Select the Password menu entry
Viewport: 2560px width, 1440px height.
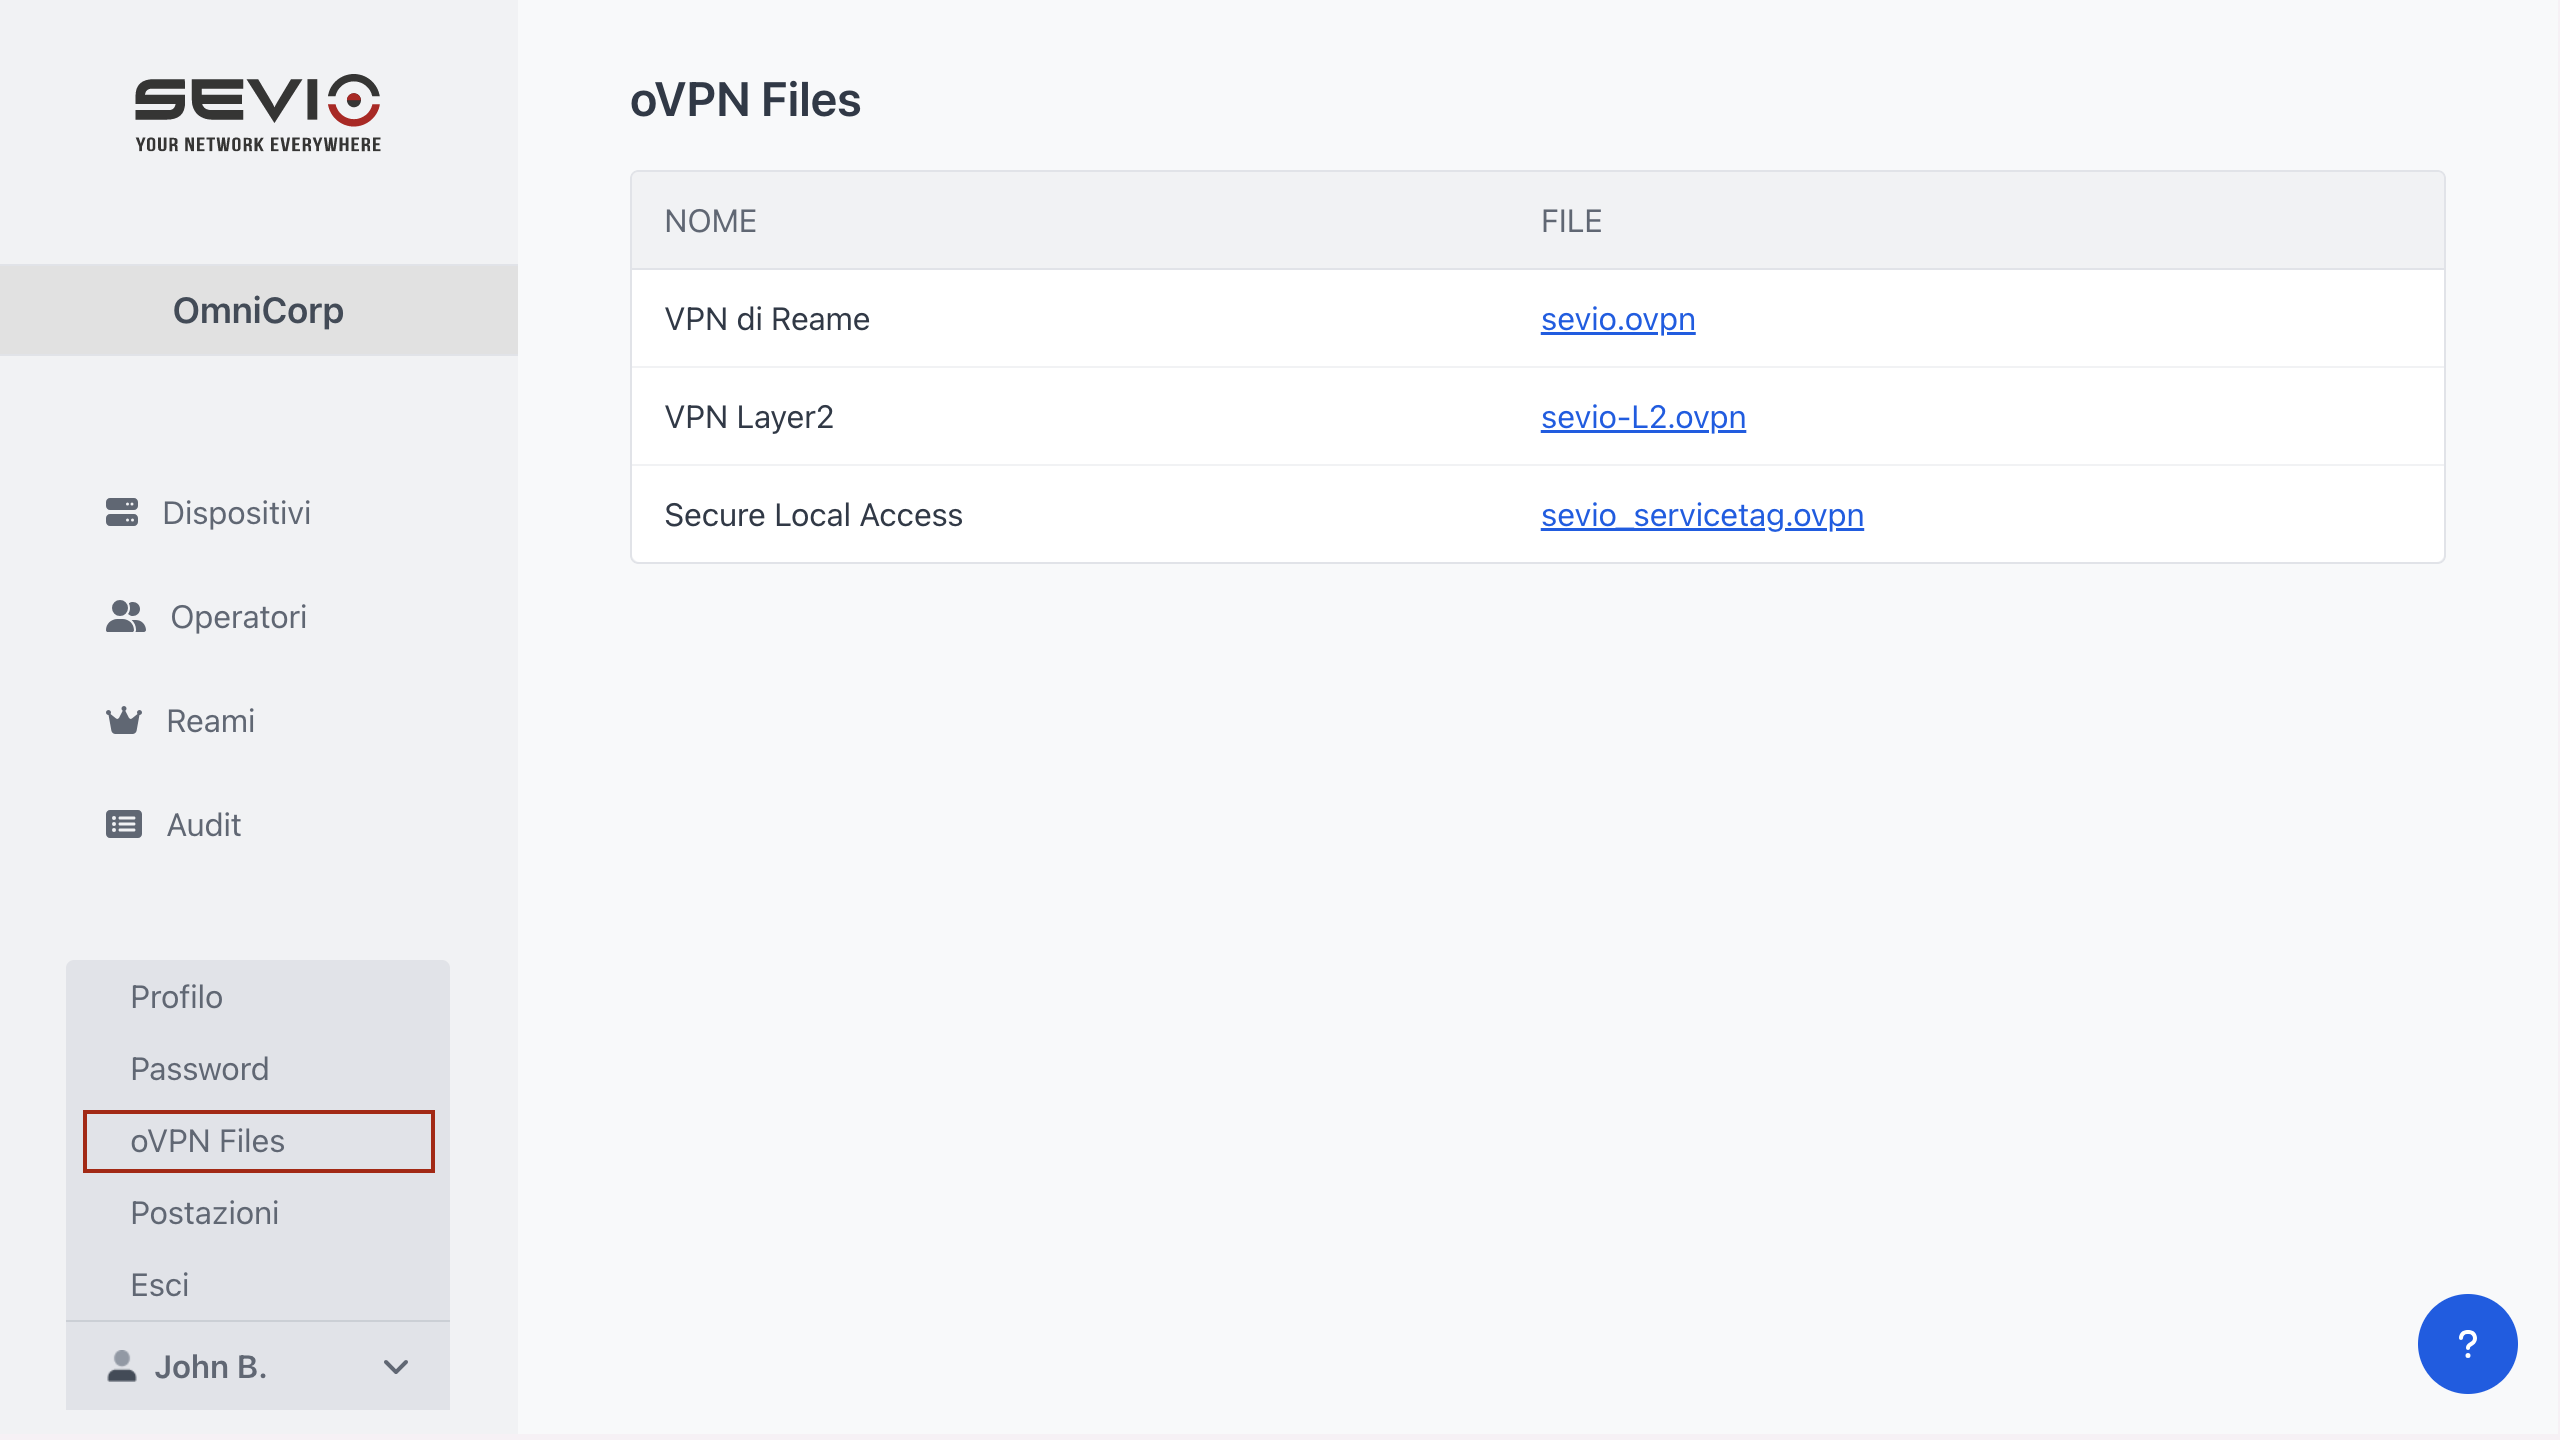click(199, 1069)
